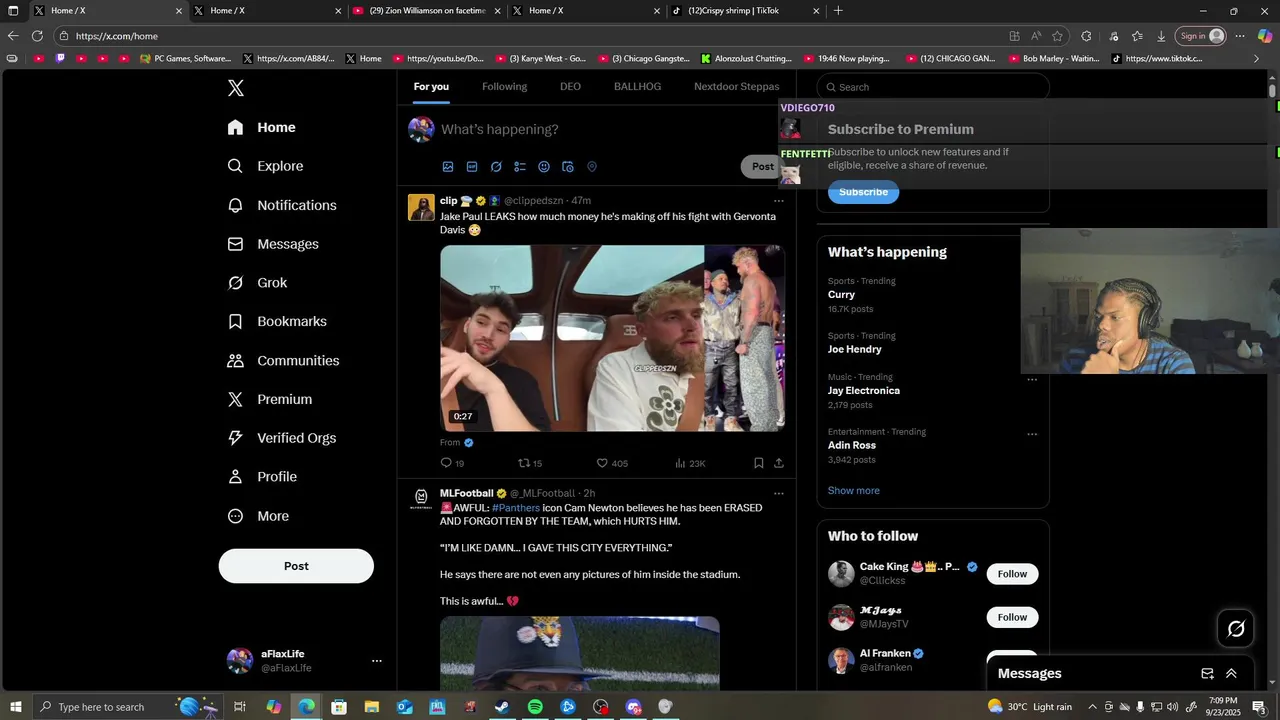Open more options on clip's post

pos(779,201)
